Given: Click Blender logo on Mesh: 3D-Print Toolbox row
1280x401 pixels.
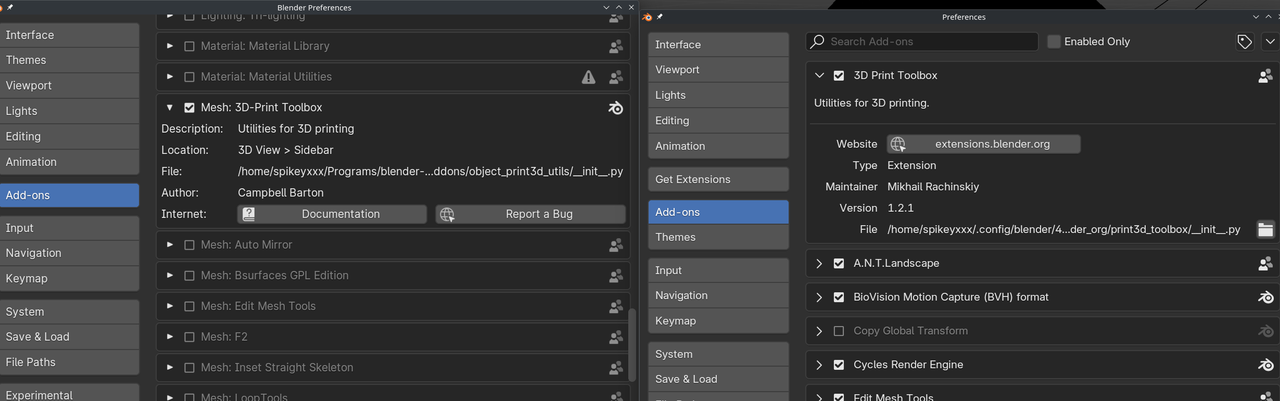Looking at the screenshot, I should point(616,108).
